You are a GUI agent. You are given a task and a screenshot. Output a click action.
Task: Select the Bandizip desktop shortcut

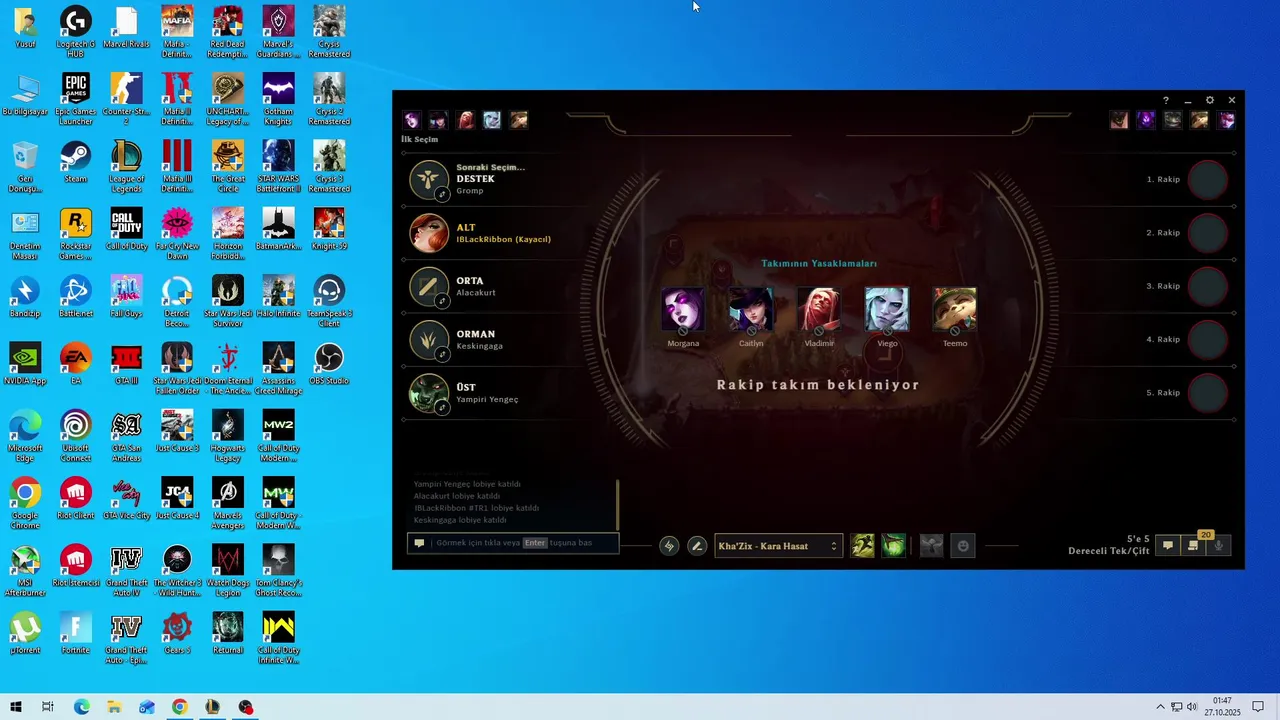tap(25, 297)
